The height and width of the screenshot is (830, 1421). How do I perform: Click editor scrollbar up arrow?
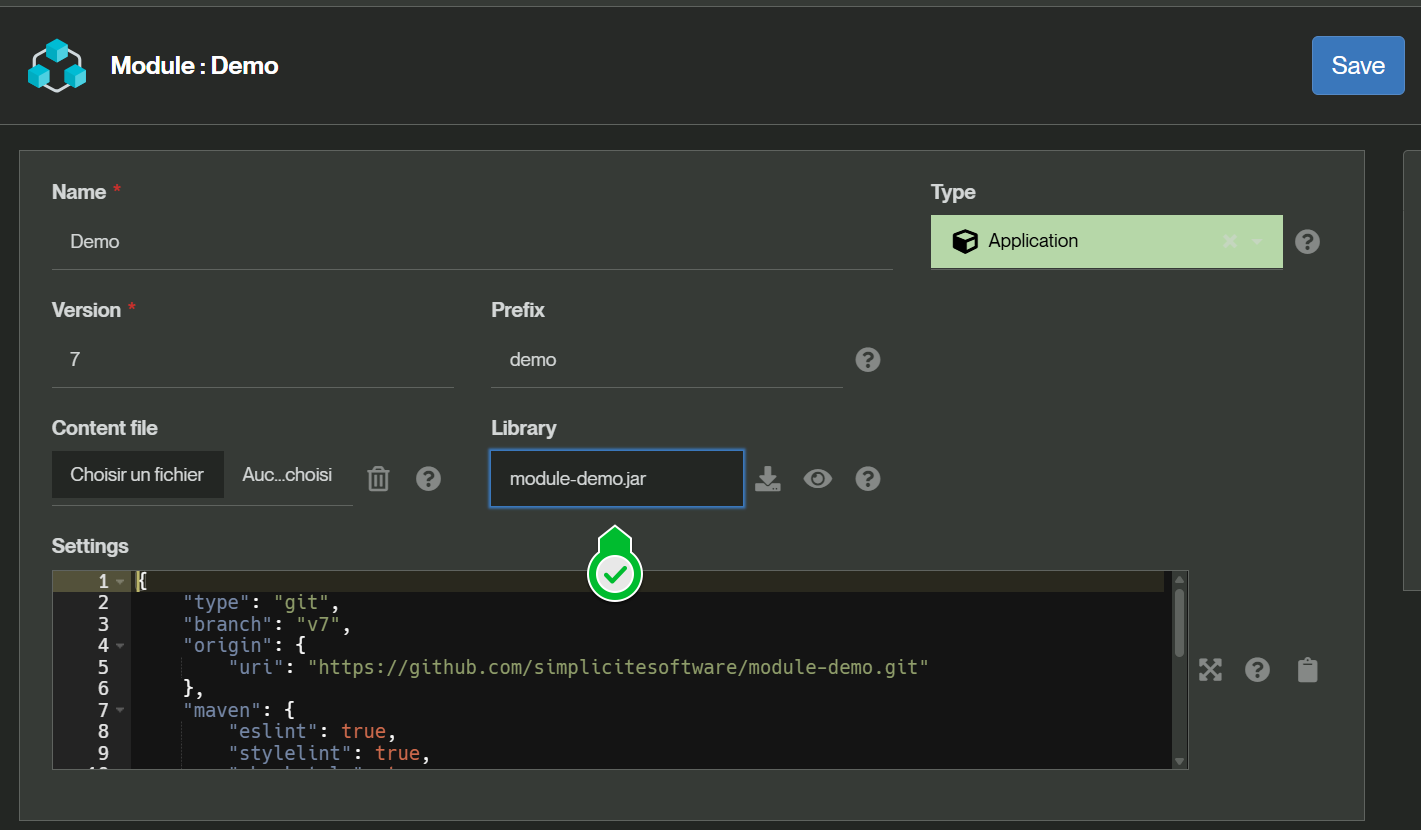pos(1179,580)
